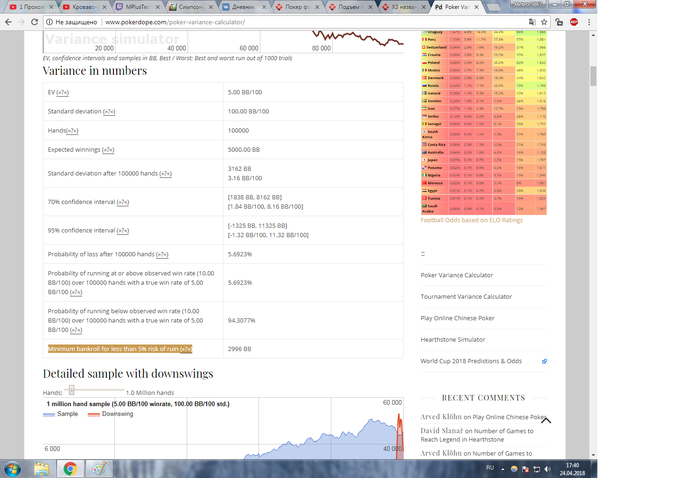Screen dimensions: 700x478
Task: Click the browser forward arrow
Action: [21, 22]
